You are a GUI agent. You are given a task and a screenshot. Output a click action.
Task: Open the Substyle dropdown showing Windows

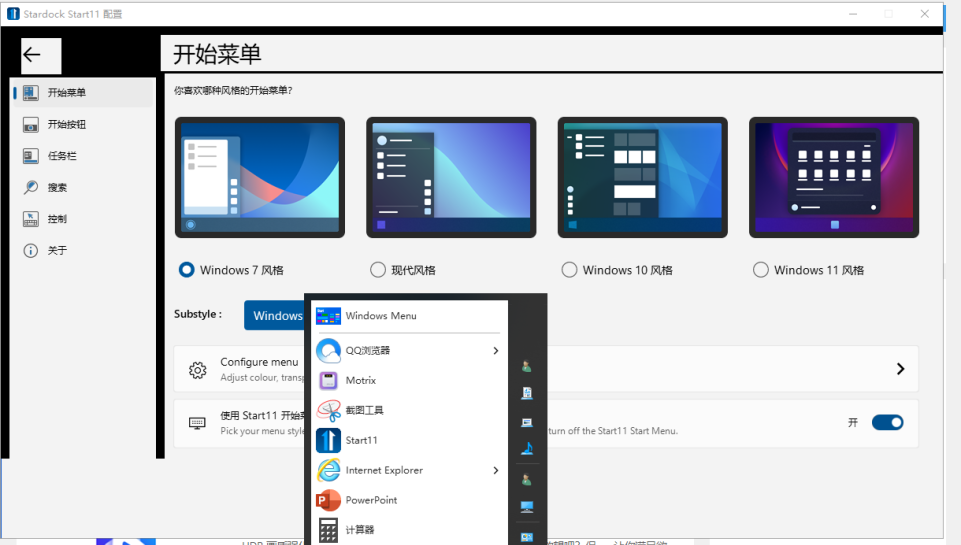coord(275,315)
